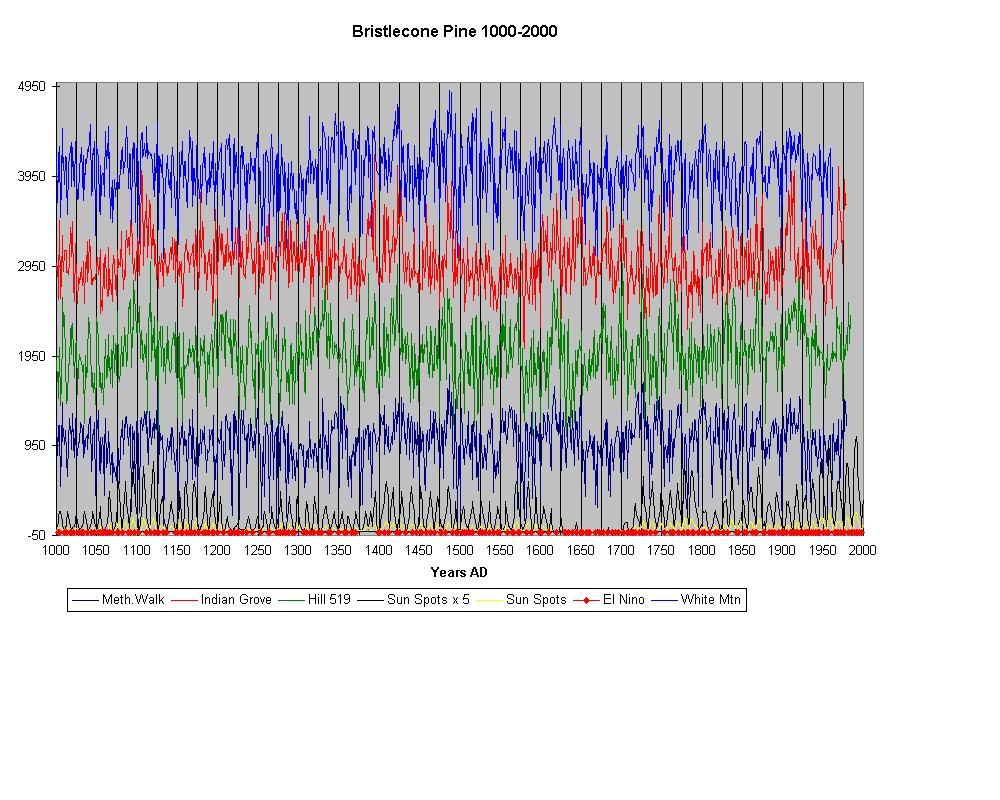1000x800 pixels.
Task: Select the Meth.Walk legend label
Action: click(x=133, y=600)
